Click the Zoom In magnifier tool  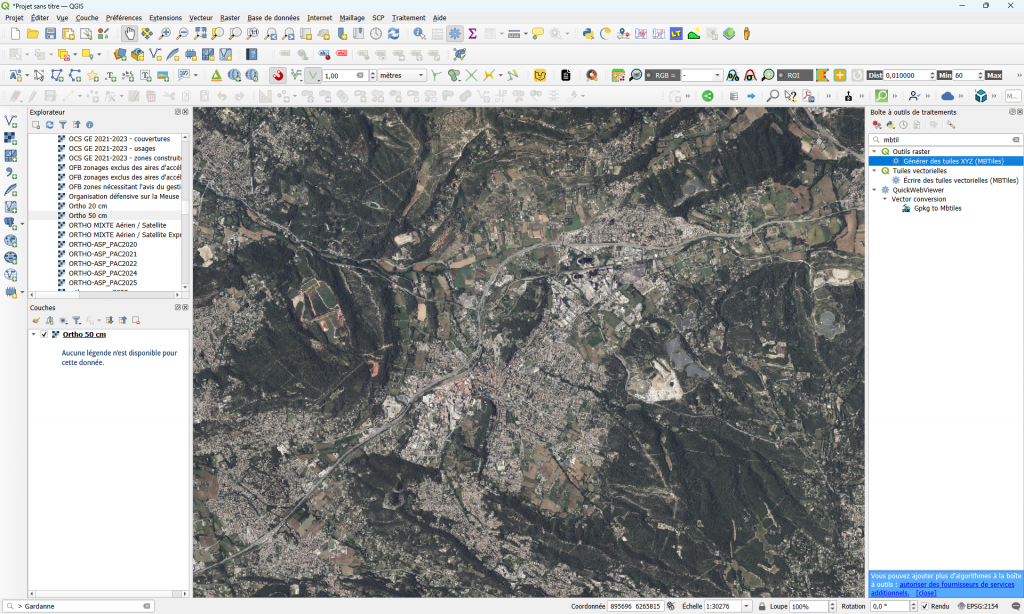pyautogui.click(x=165, y=33)
